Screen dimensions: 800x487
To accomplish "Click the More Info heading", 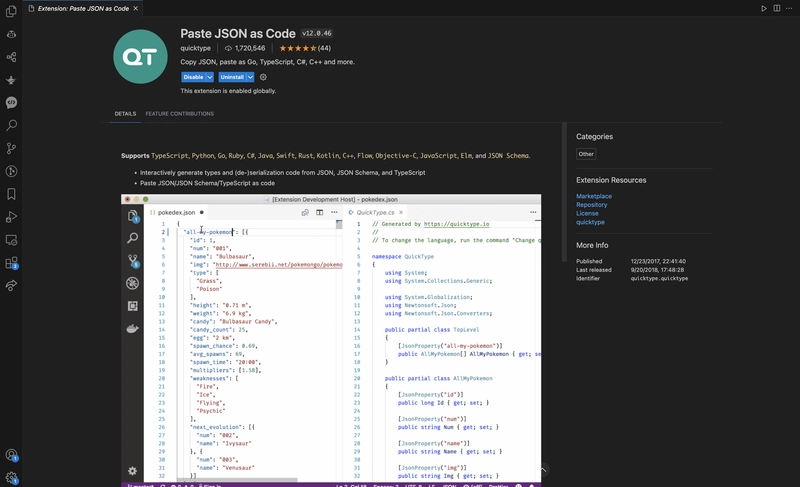I will coord(592,245).
